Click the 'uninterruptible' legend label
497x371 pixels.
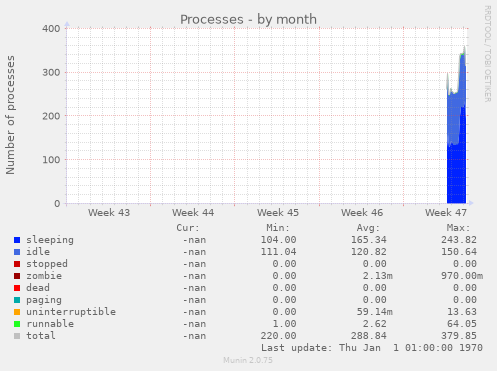(x=71, y=312)
